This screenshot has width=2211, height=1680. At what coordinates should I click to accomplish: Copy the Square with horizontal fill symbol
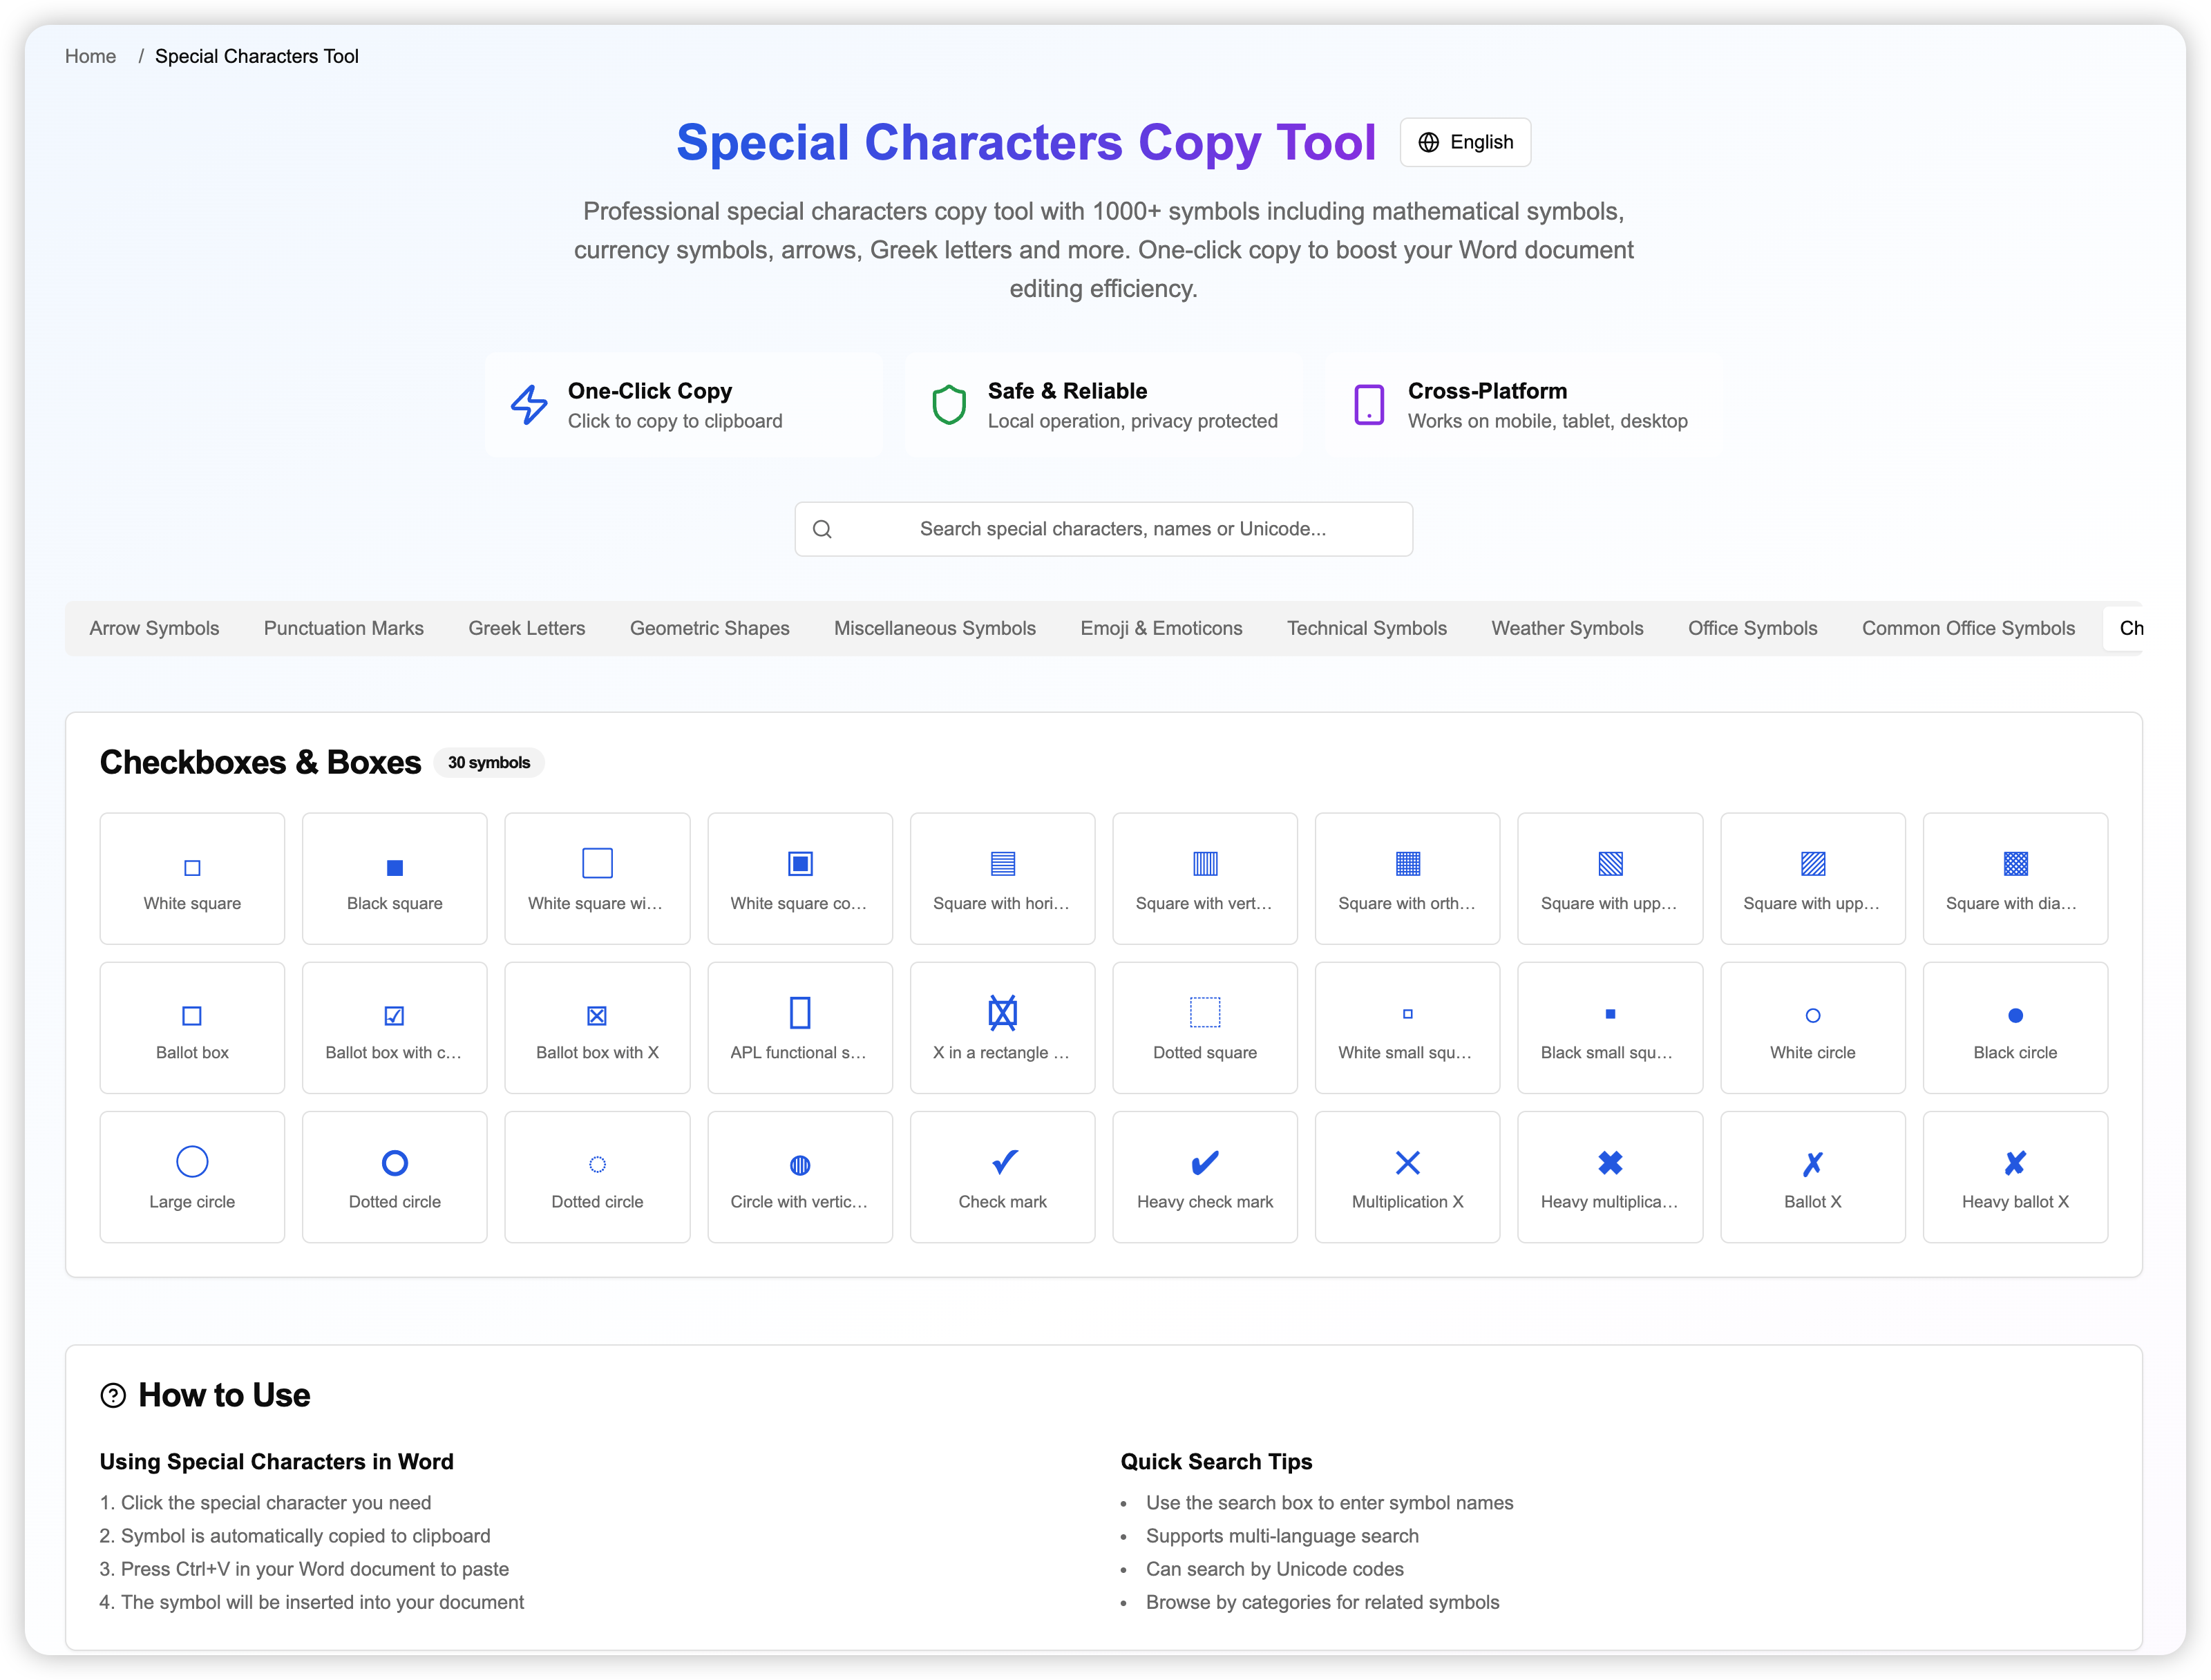(1002, 878)
